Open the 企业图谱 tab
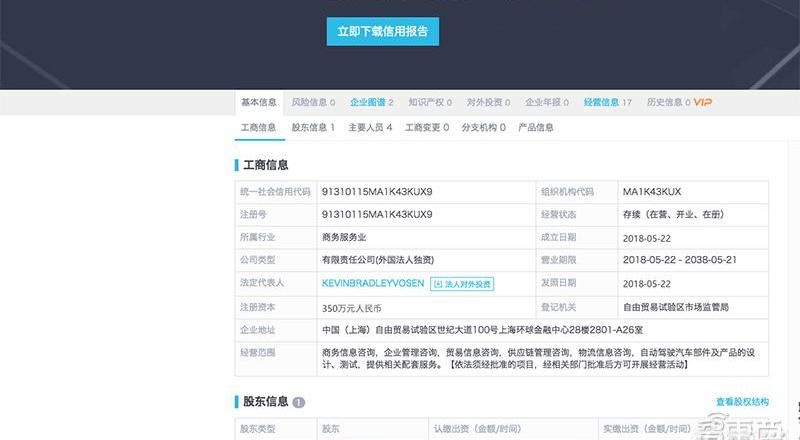This screenshot has width=800, height=440. click(371, 102)
